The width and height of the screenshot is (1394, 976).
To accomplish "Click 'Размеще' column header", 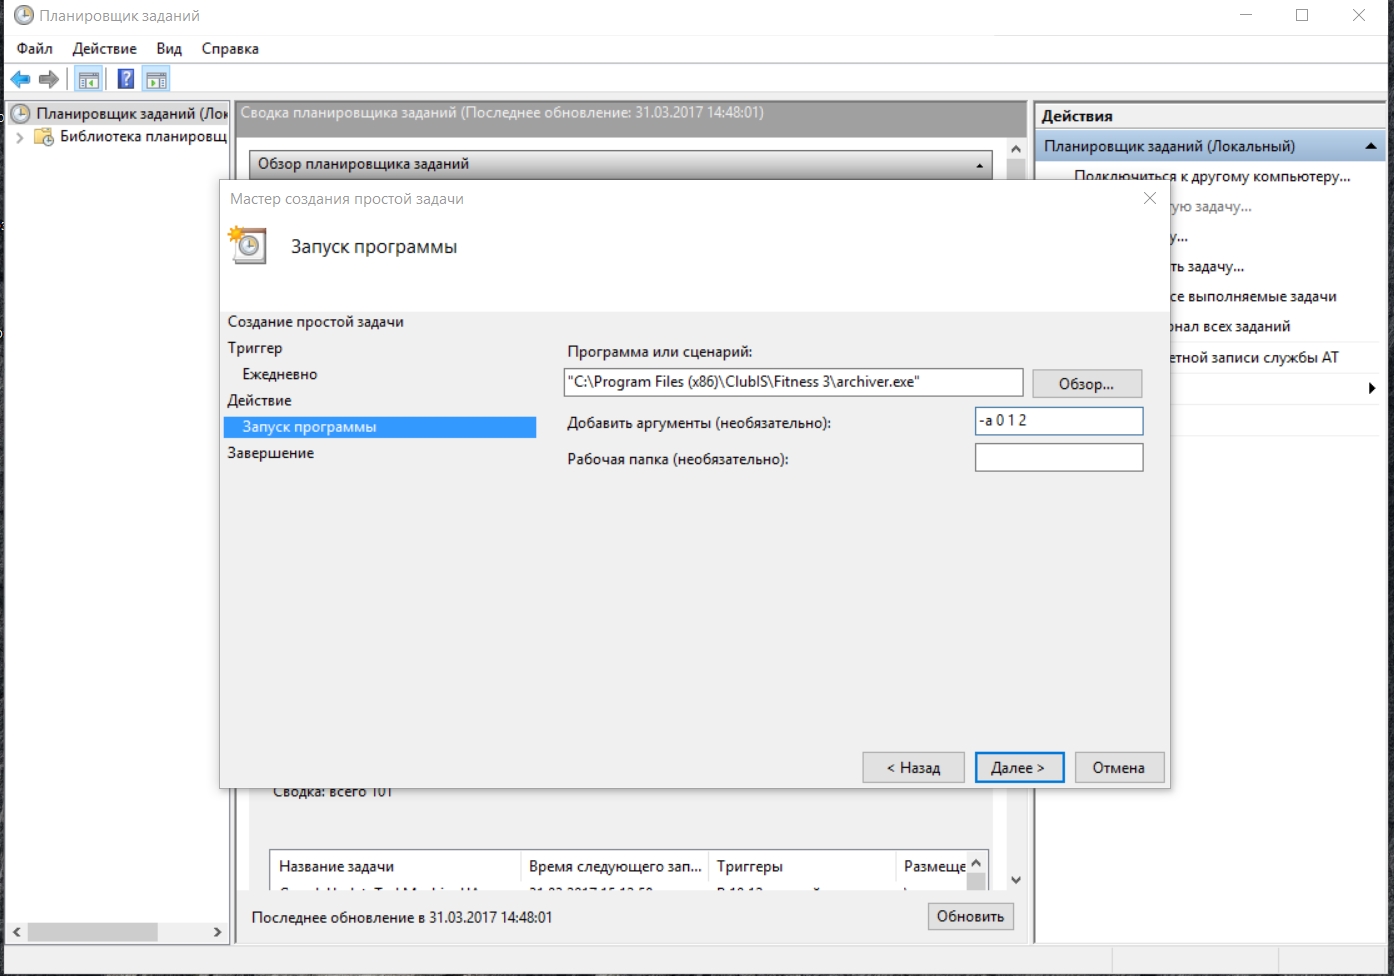I will coord(931,866).
